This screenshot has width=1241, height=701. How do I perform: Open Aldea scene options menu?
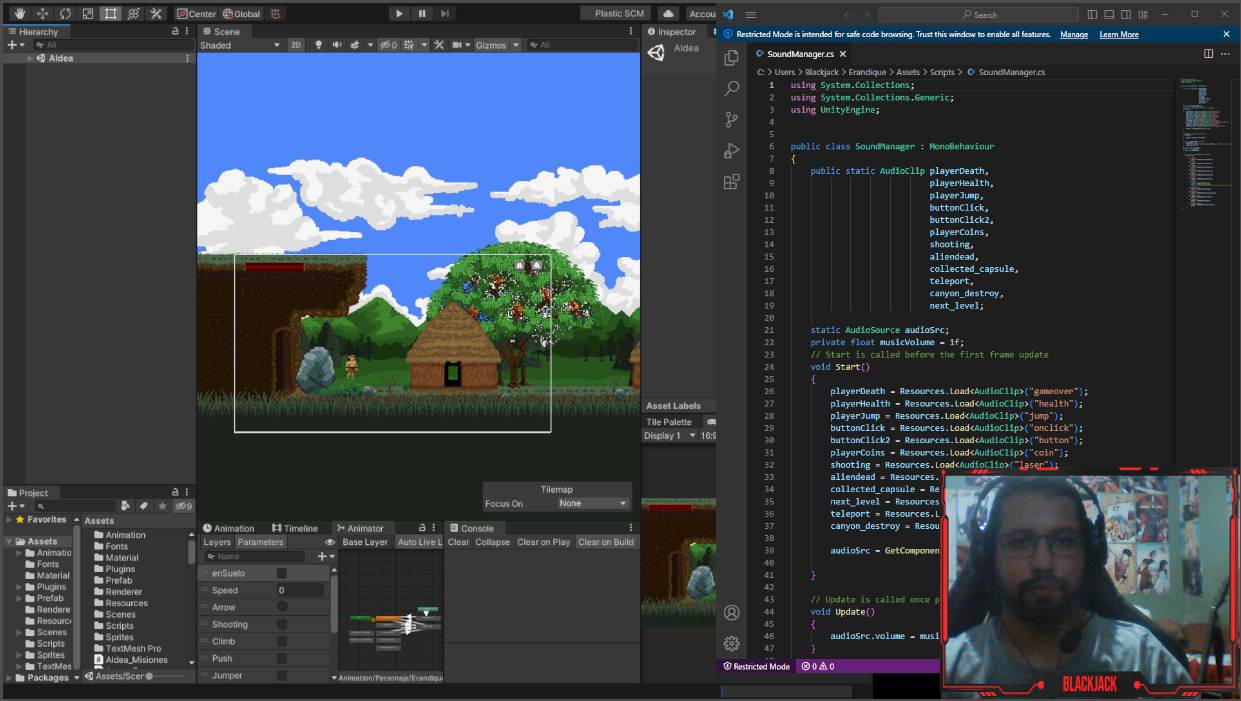(187, 58)
